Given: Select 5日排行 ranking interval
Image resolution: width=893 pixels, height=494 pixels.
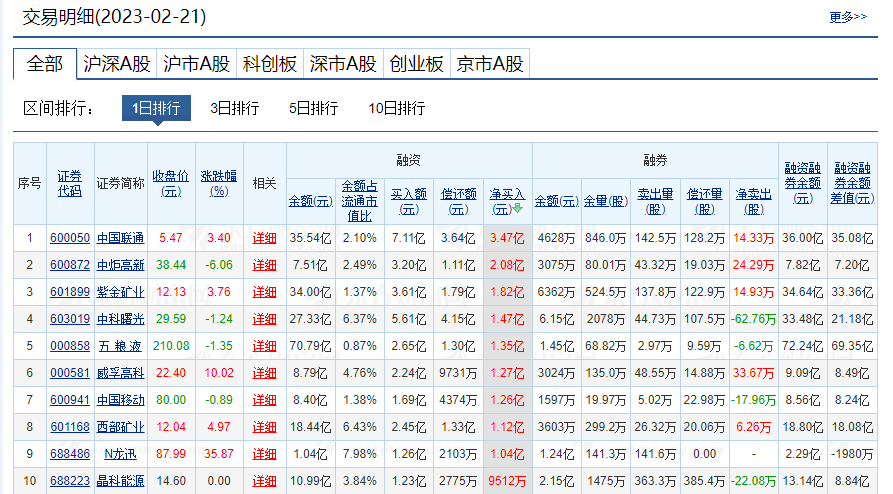Looking at the screenshot, I should point(313,108).
